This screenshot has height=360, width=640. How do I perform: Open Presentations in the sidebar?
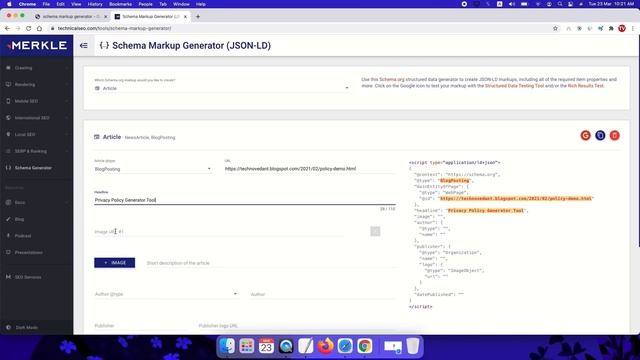(37, 252)
